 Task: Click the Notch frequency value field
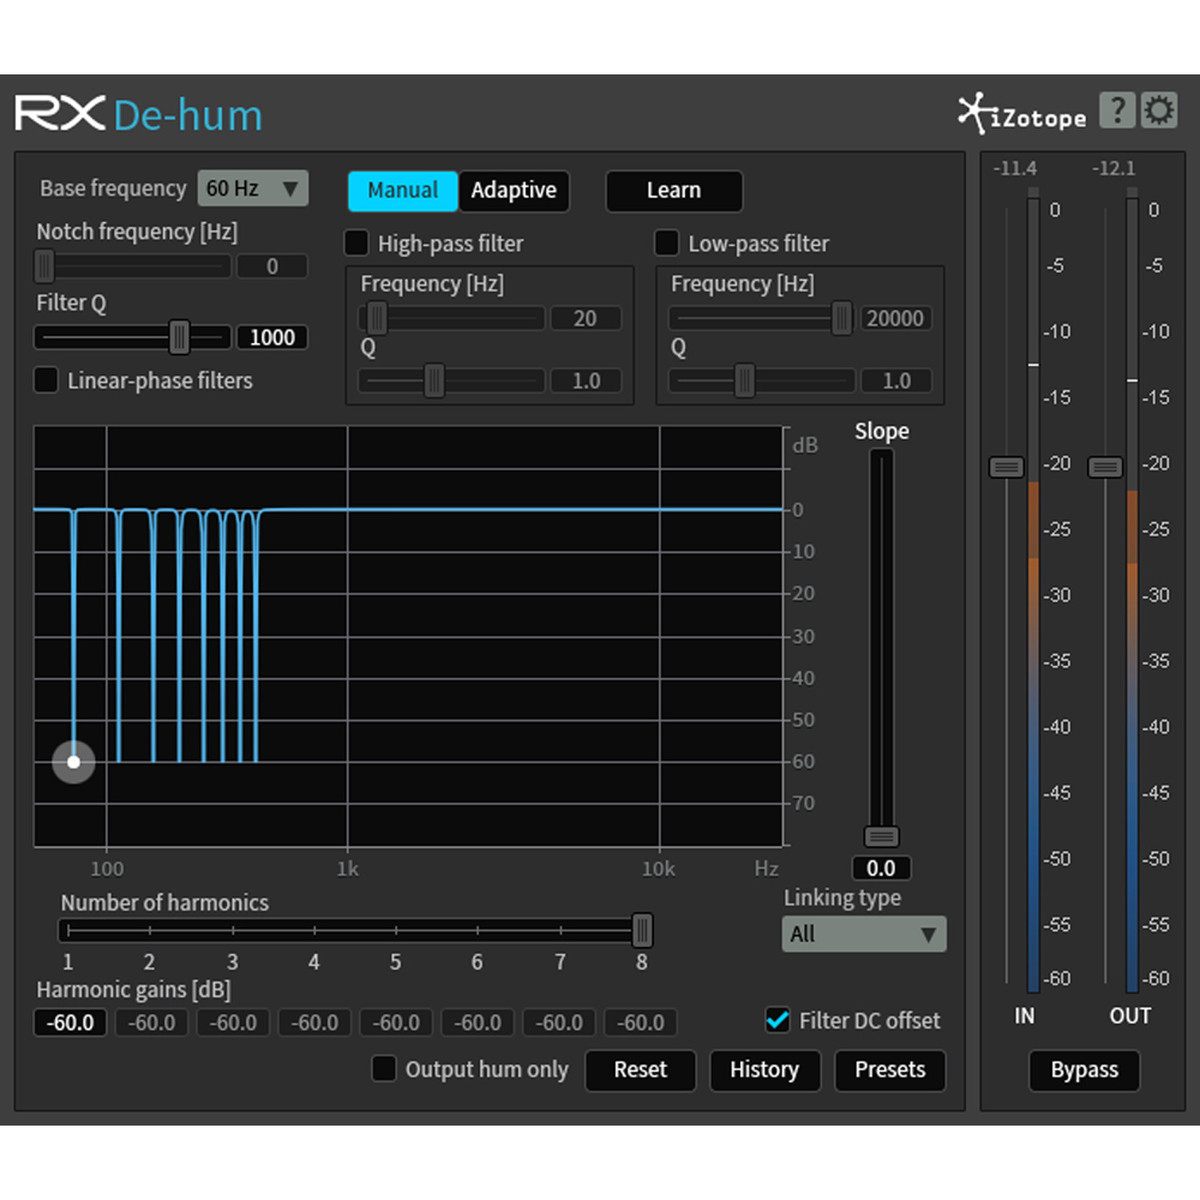[x=272, y=266]
